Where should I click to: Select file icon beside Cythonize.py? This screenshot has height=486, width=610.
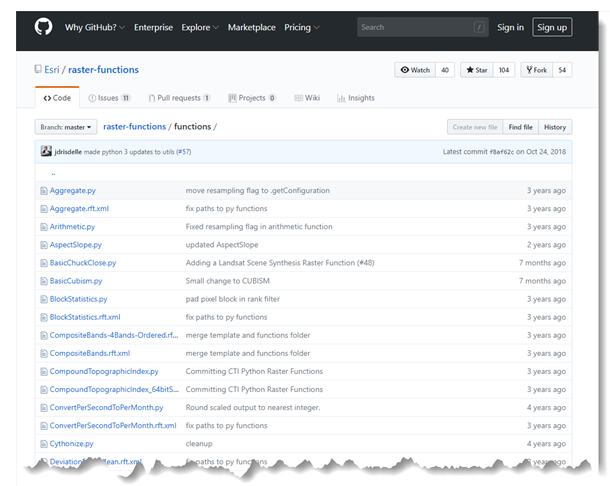44,444
